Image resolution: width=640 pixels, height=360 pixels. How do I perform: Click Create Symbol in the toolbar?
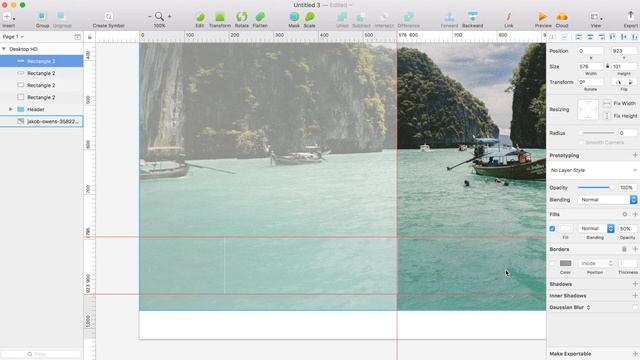108,17
